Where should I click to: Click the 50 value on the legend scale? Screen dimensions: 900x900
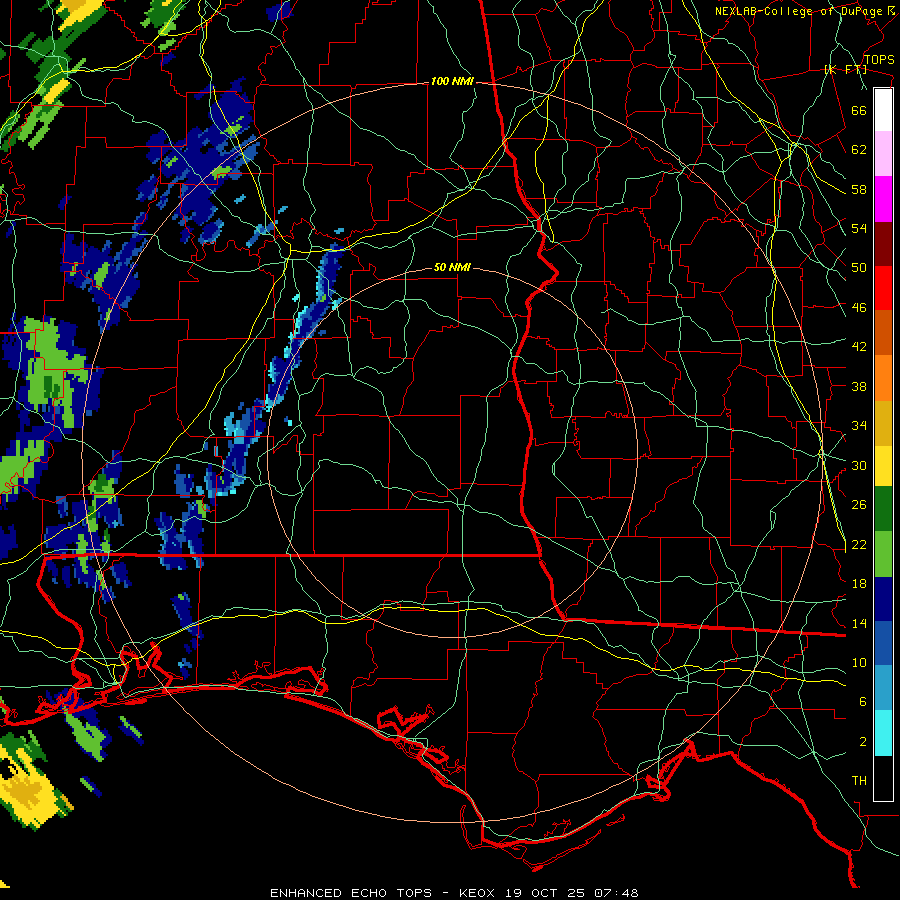tap(859, 268)
